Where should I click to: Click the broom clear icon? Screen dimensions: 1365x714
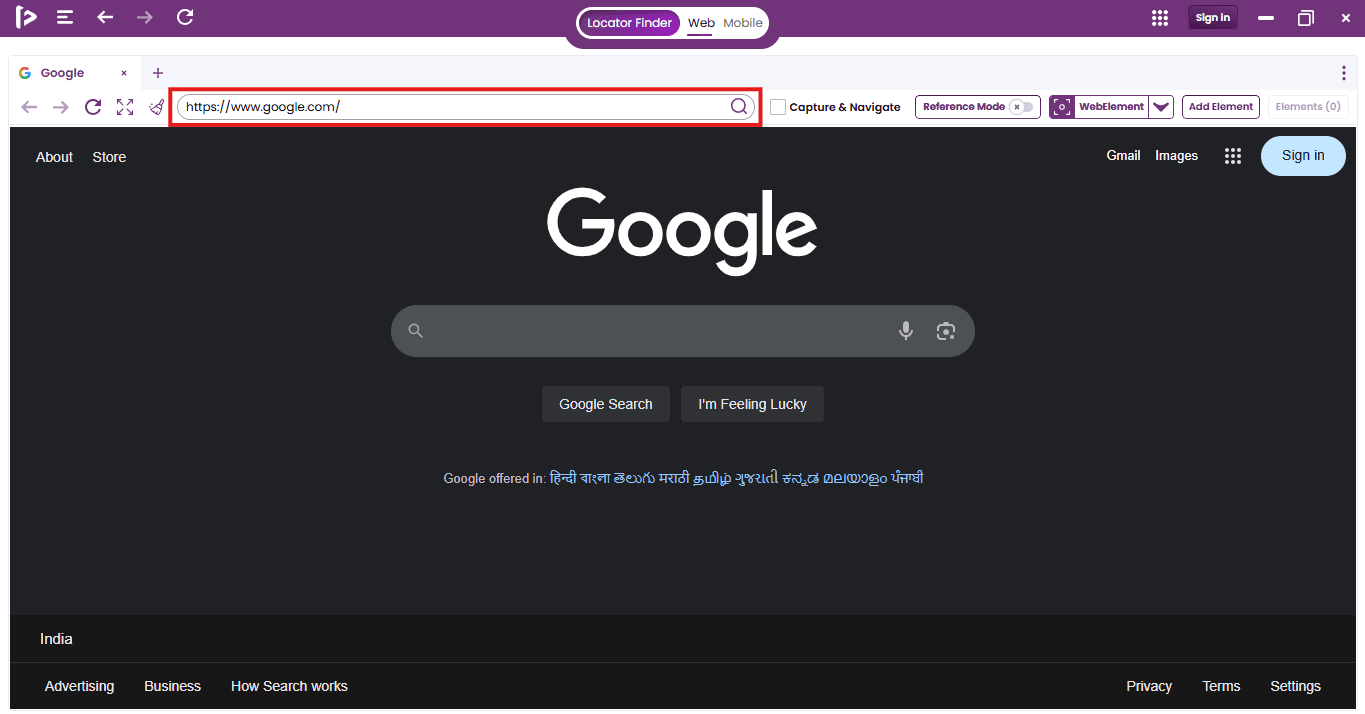pos(157,107)
